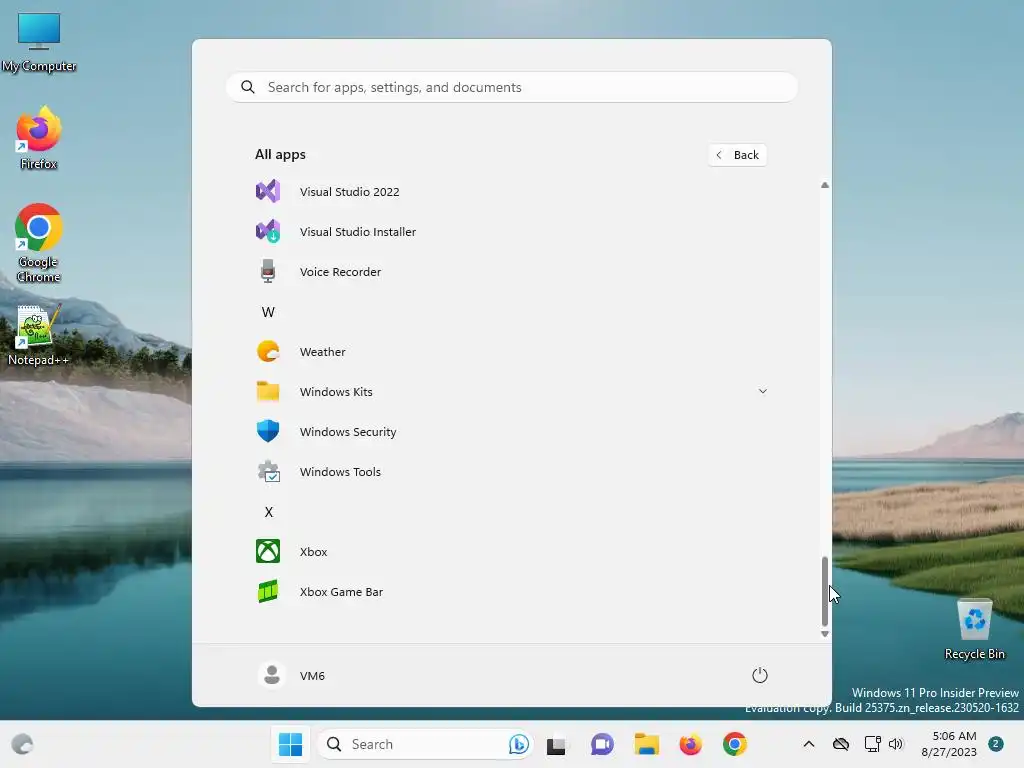The image size is (1024, 768).
Task: Launch Google Chrome from the taskbar
Action: click(735, 744)
